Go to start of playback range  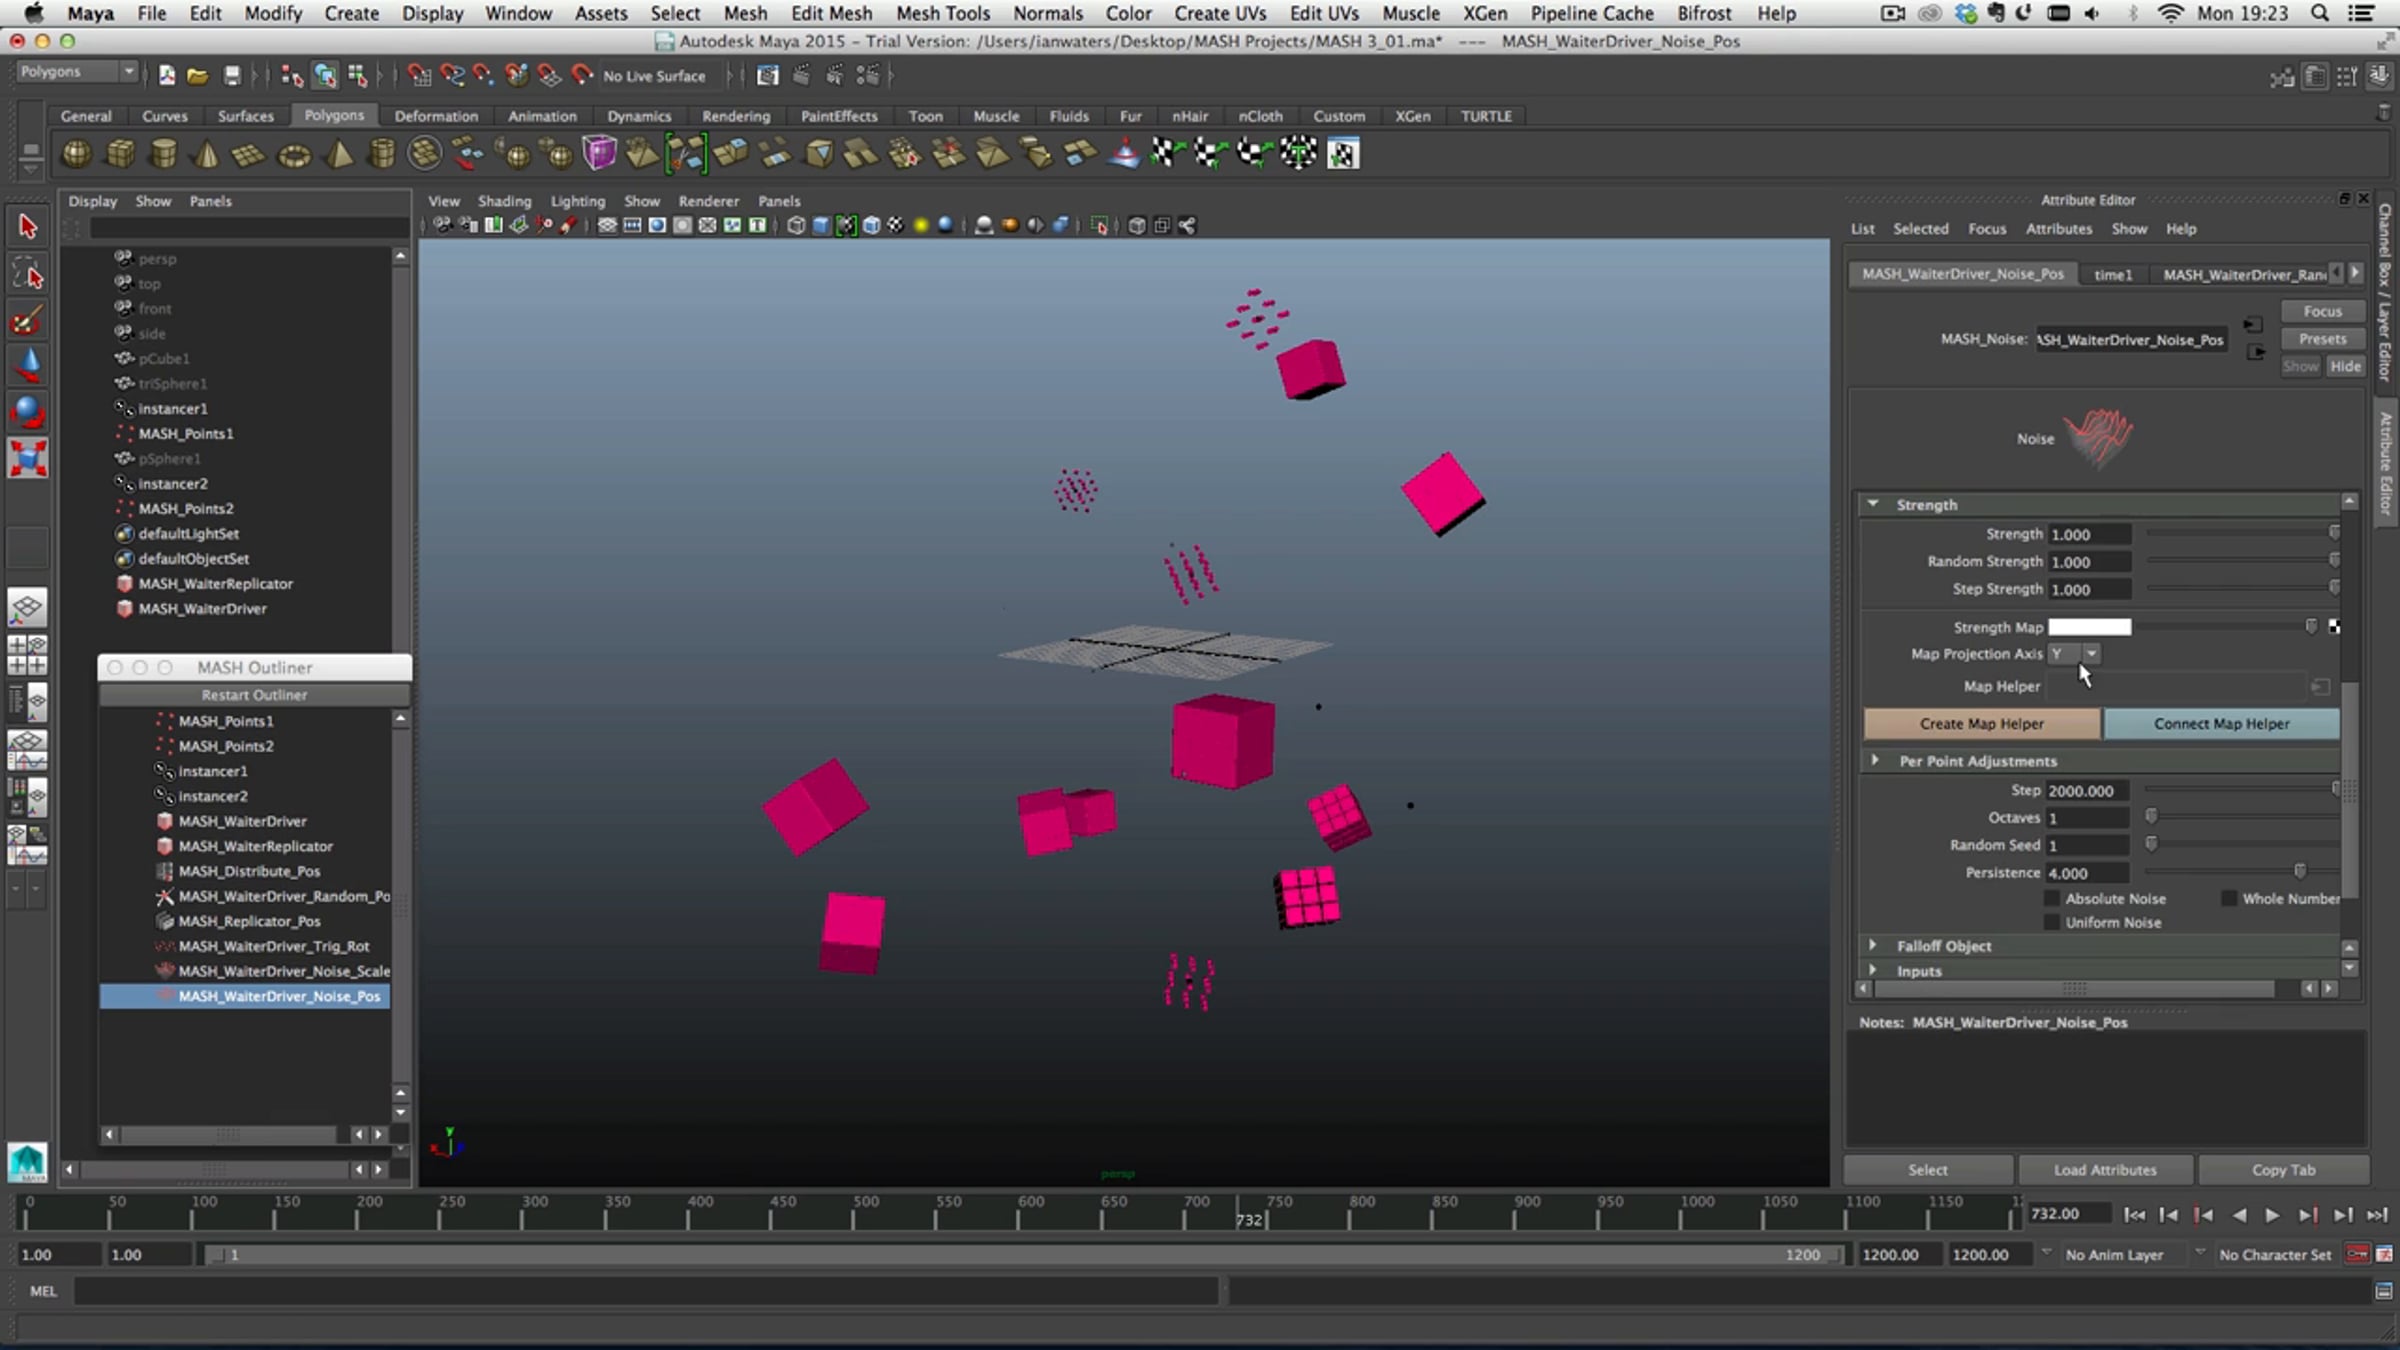coord(2134,1214)
